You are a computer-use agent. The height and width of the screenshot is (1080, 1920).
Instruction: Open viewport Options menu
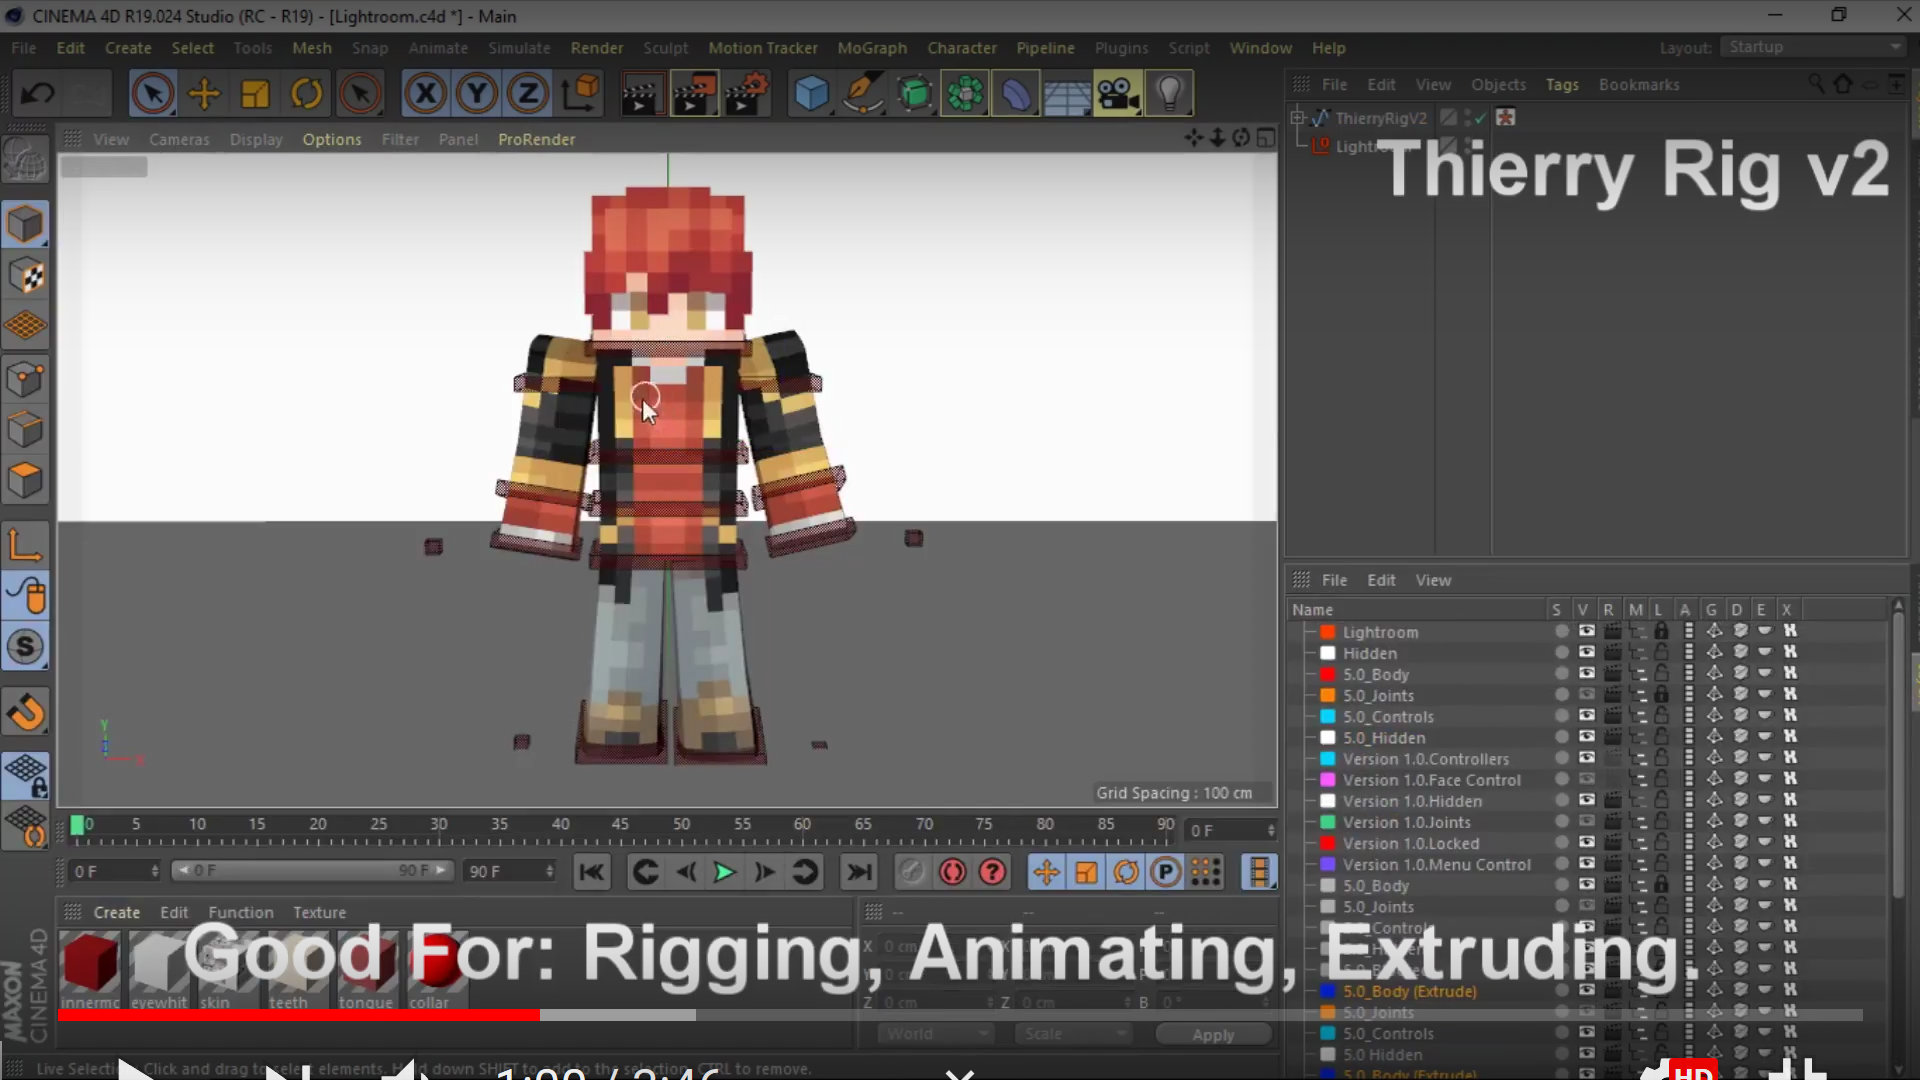point(332,139)
